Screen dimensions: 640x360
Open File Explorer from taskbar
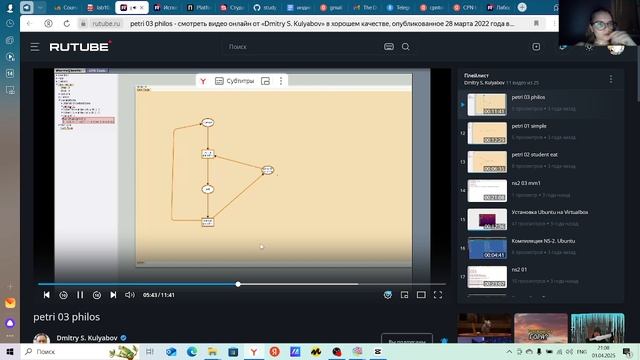pyautogui.click(x=212, y=351)
